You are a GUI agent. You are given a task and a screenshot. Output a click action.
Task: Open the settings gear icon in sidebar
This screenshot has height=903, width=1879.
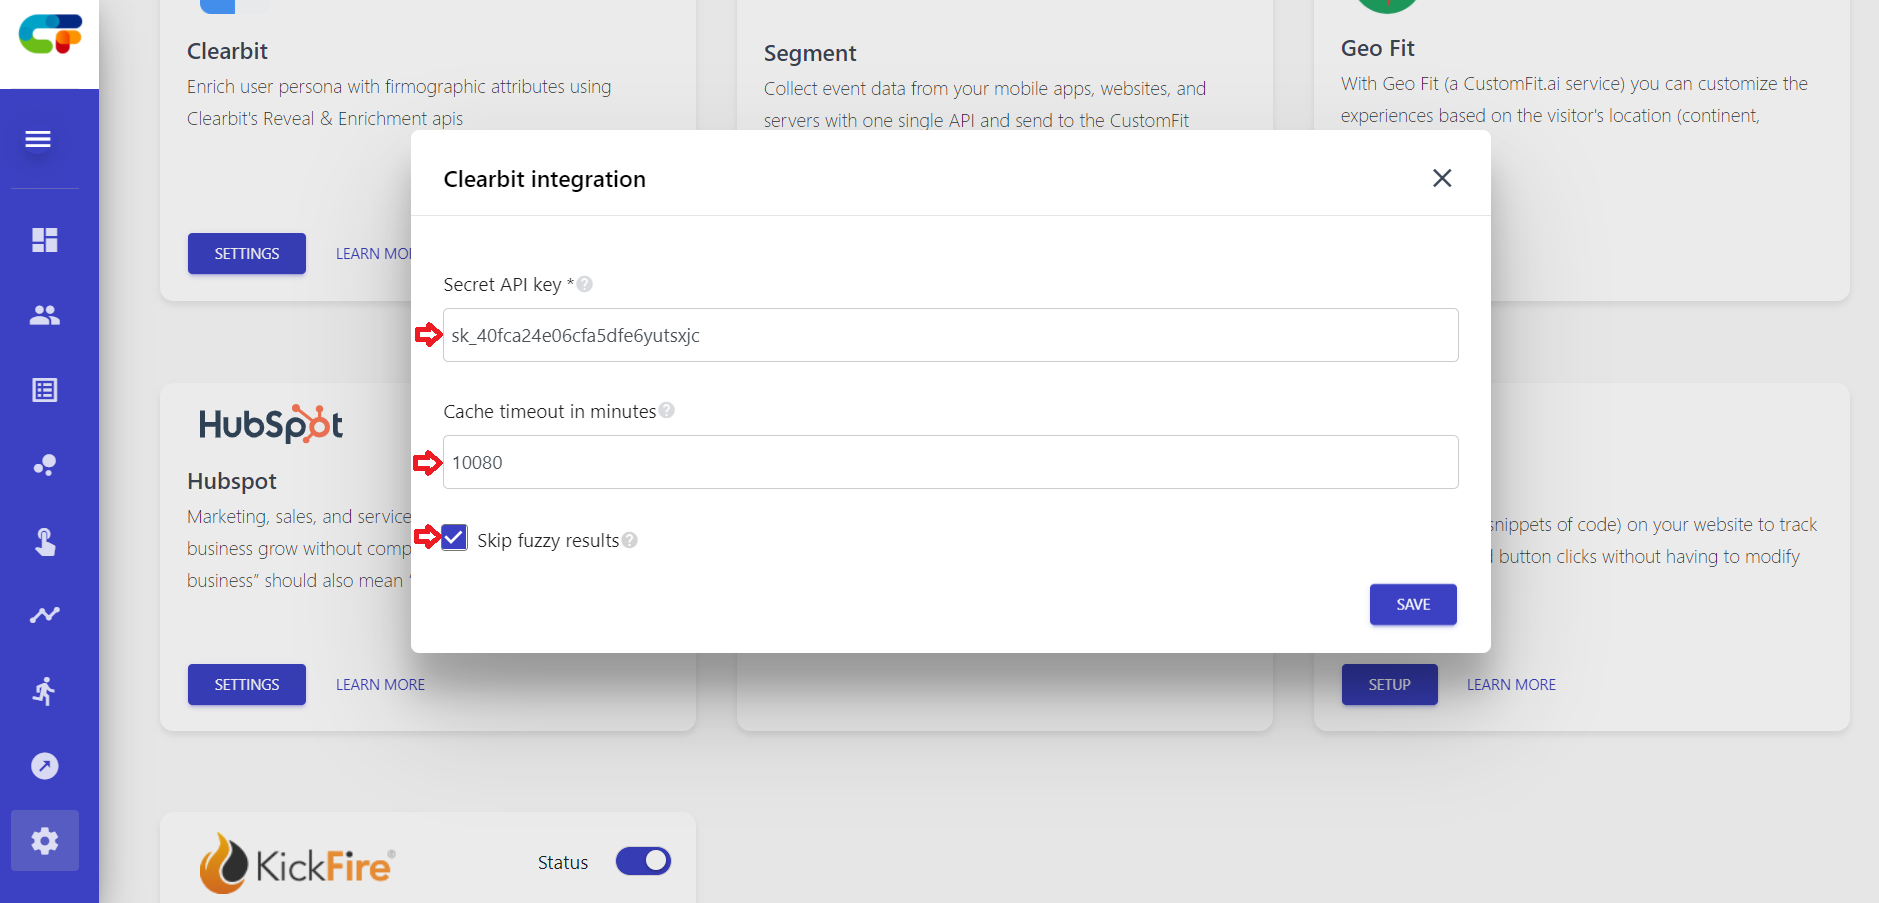(45, 841)
